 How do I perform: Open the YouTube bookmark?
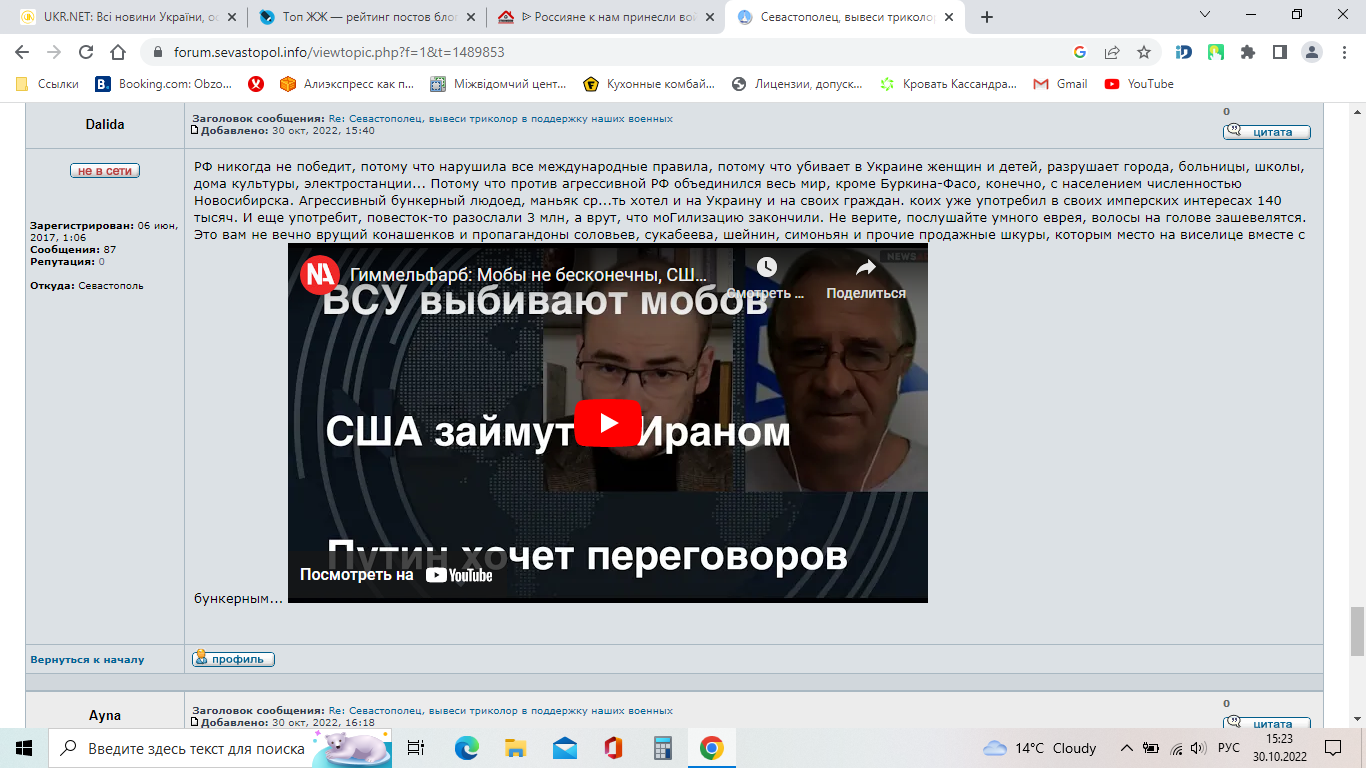1139,84
